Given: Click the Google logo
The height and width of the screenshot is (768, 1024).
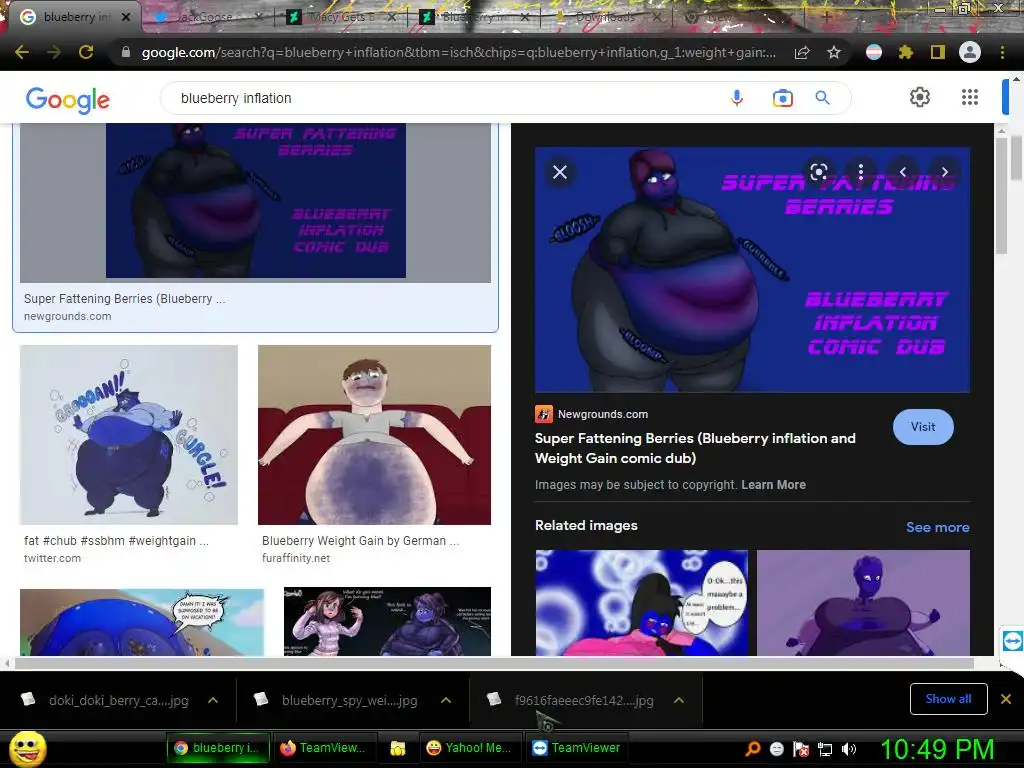Looking at the screenshot, I should [68, 100].
